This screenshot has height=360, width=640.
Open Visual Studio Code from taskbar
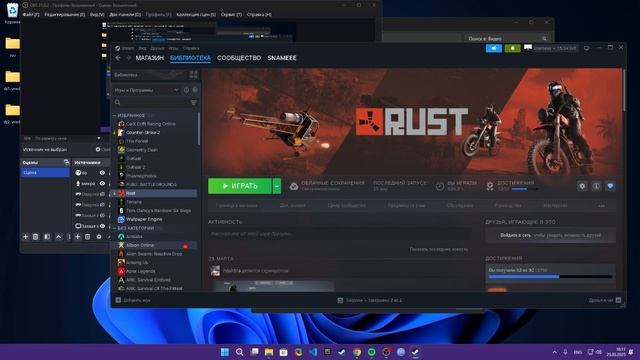pos(313,352)
